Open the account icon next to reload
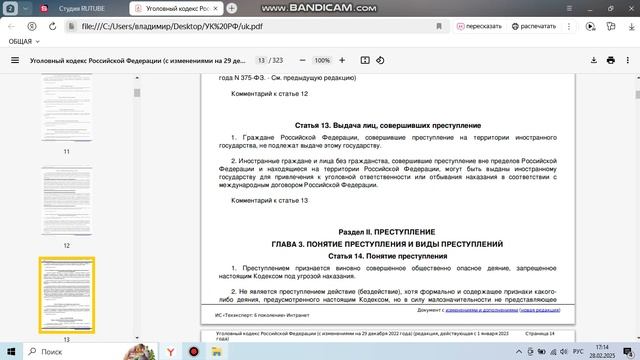Viewport: 640px width, 360px height. pyautogui.click(x=32, y=26)
